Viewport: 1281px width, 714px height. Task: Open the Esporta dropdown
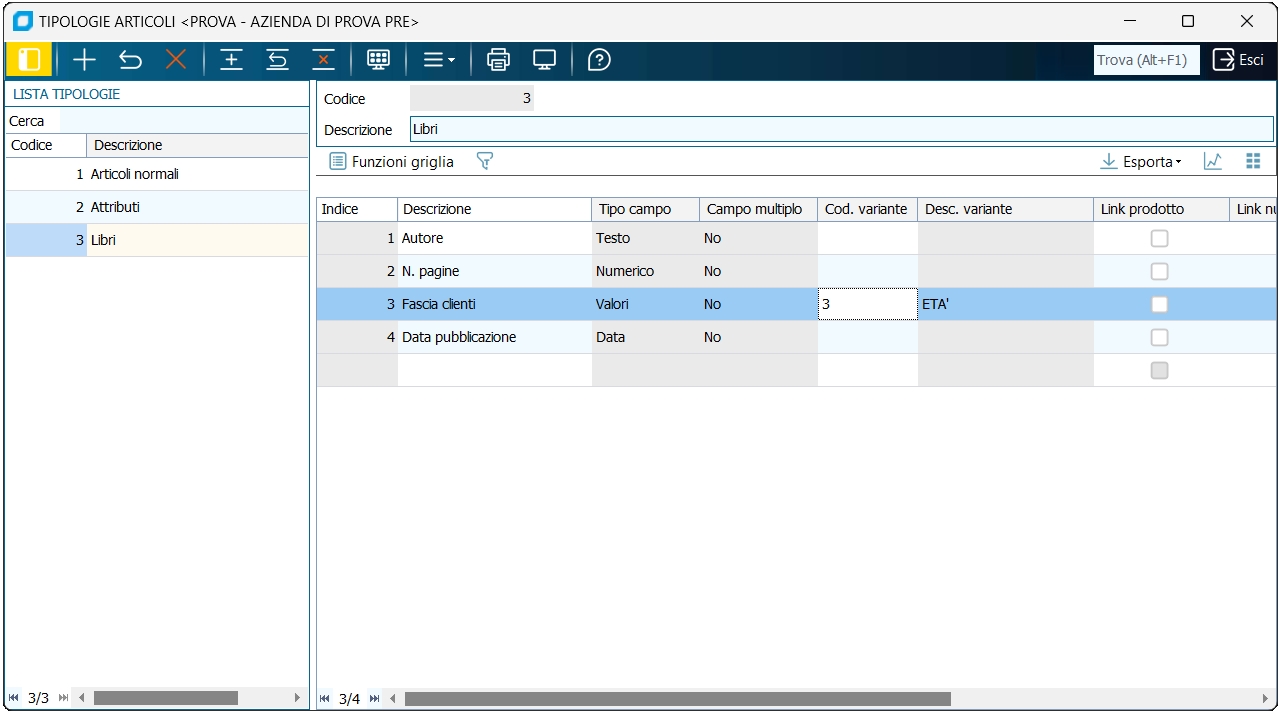(1141, 161)
